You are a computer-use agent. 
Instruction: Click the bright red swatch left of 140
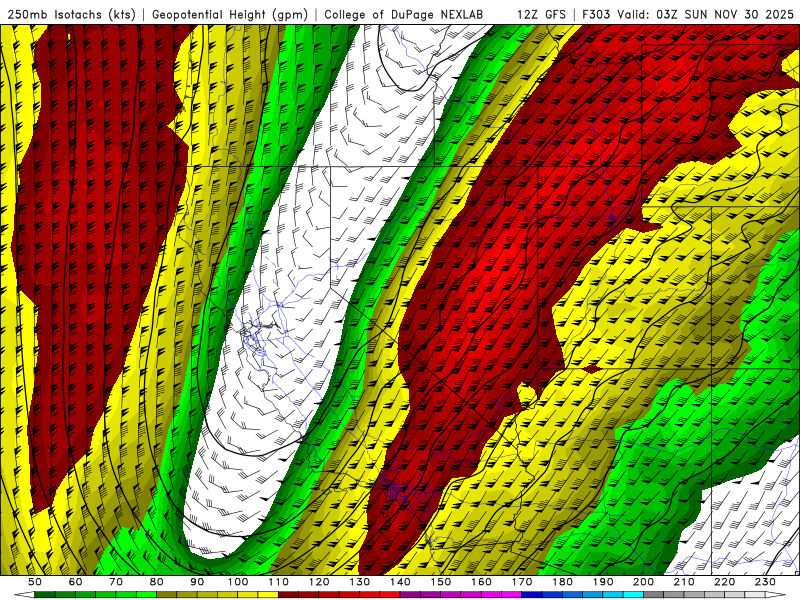390,595
